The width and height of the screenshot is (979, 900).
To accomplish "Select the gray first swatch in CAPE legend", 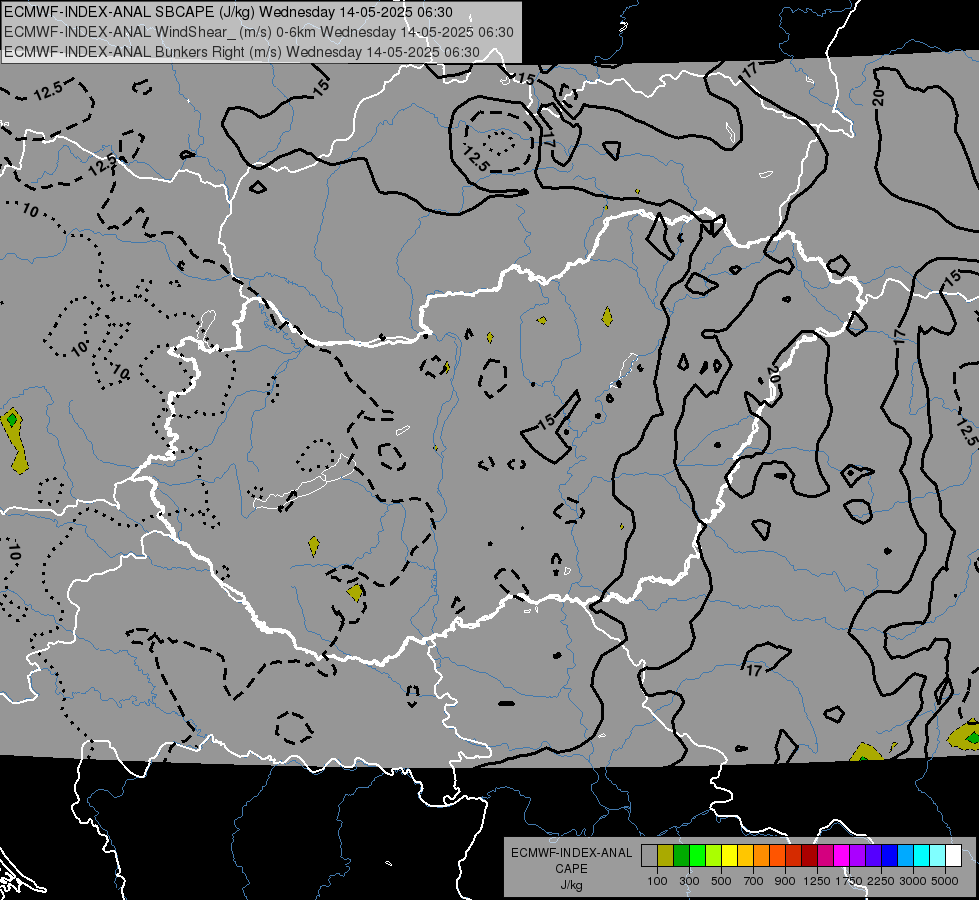I will pyautogui.click(x=649, y=856).
